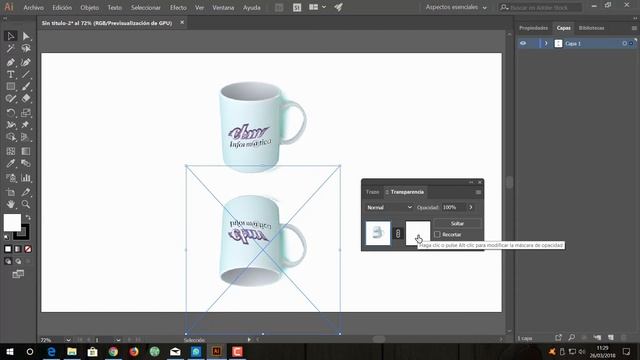Switch to Draw Behind mode

18,261
